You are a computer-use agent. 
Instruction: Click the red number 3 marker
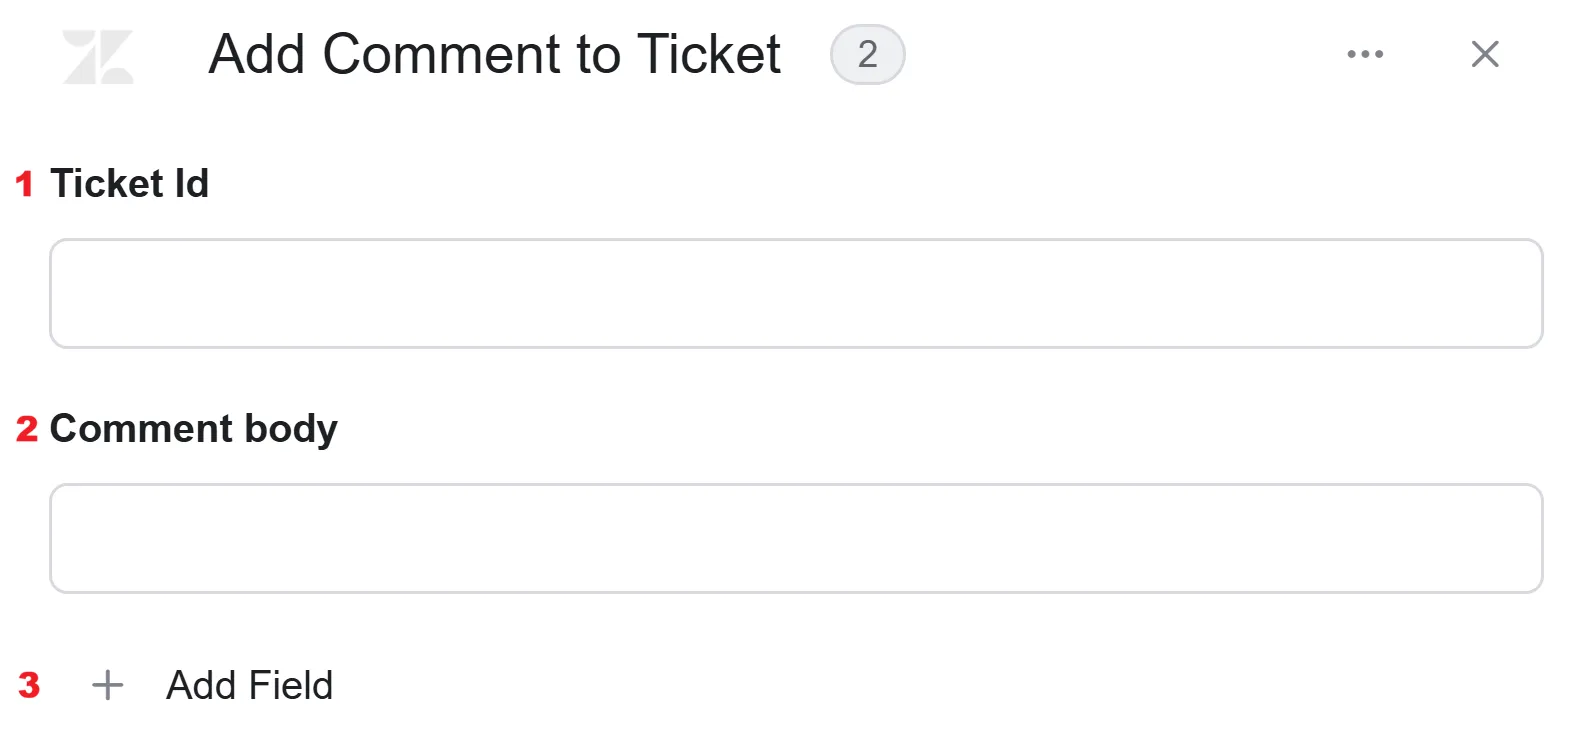coord(29,685)
